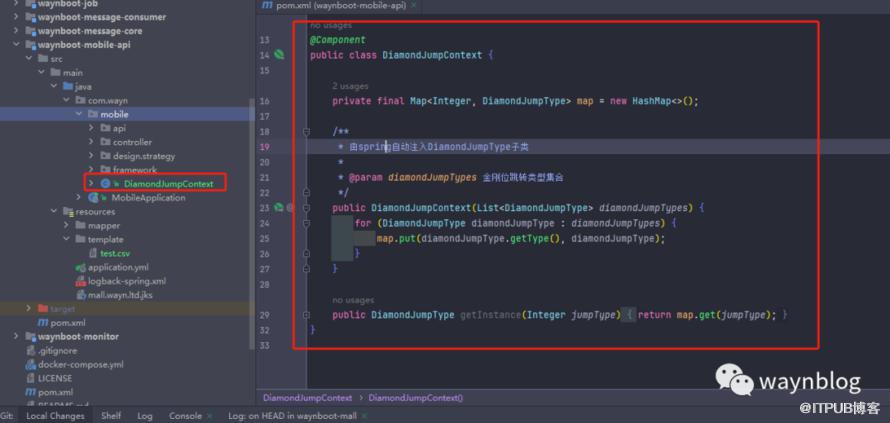Expand the waynboot-monitor module
Viewport: 890px width, 423px height.
tap(16, 337)
